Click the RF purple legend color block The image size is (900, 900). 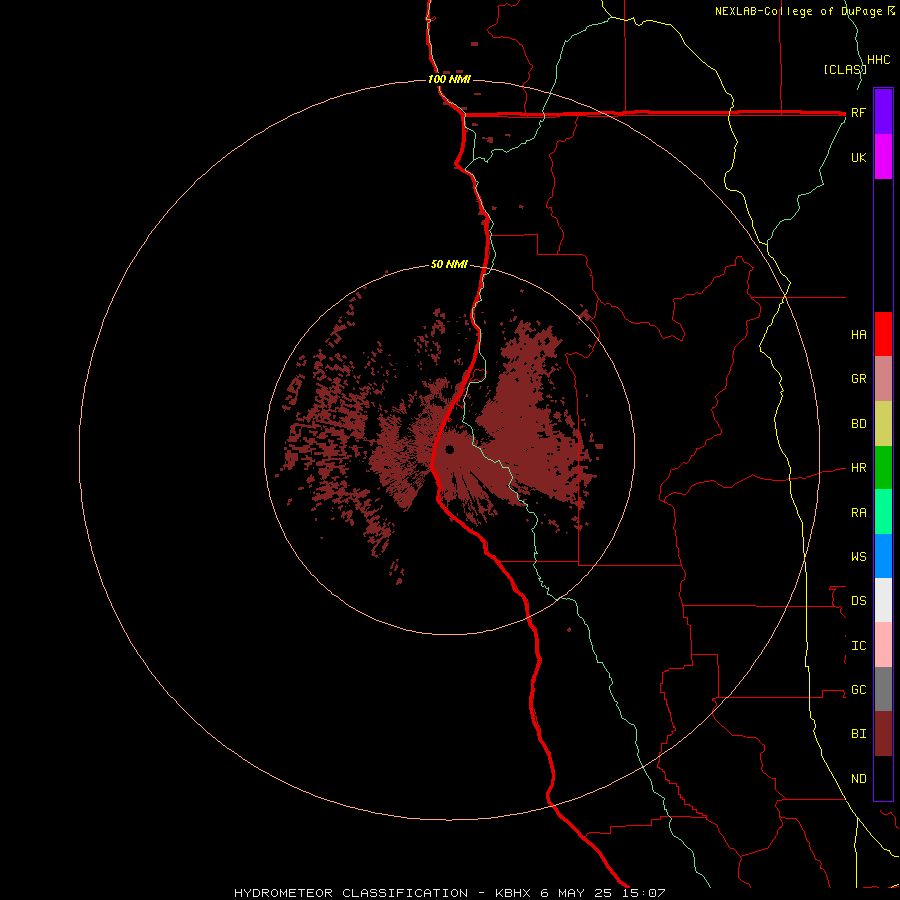883,112
